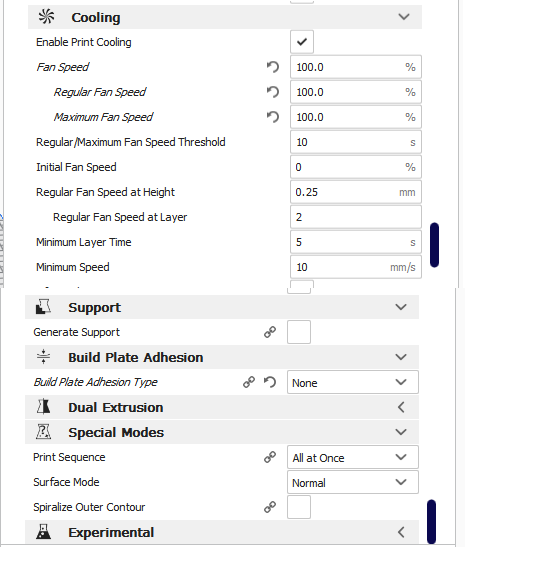Open the Print Sequence dropdown
554x588 pixels.
click(353, 457)
